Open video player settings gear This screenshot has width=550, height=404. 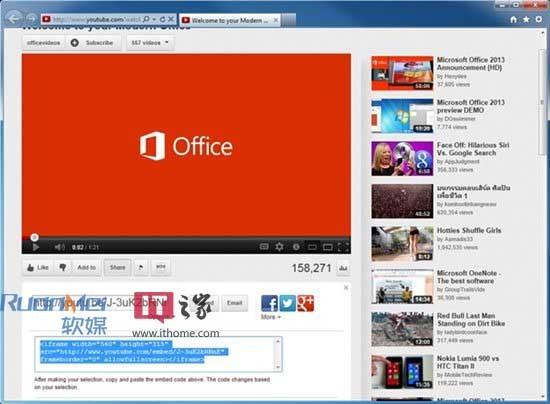pyautogui.click(x=279, y=247)
